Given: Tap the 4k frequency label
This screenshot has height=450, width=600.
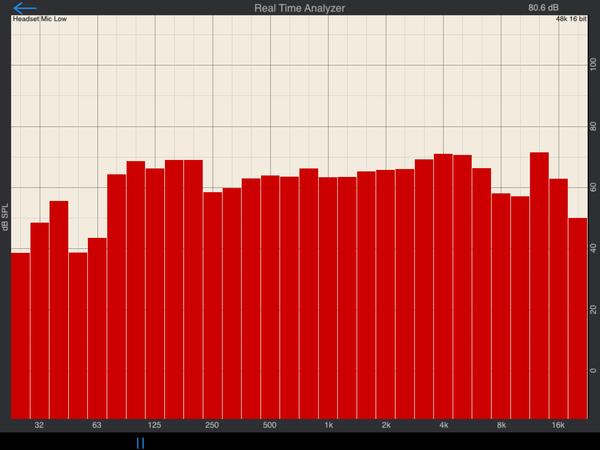Looking at the screenshot, I should coord(443,425).
